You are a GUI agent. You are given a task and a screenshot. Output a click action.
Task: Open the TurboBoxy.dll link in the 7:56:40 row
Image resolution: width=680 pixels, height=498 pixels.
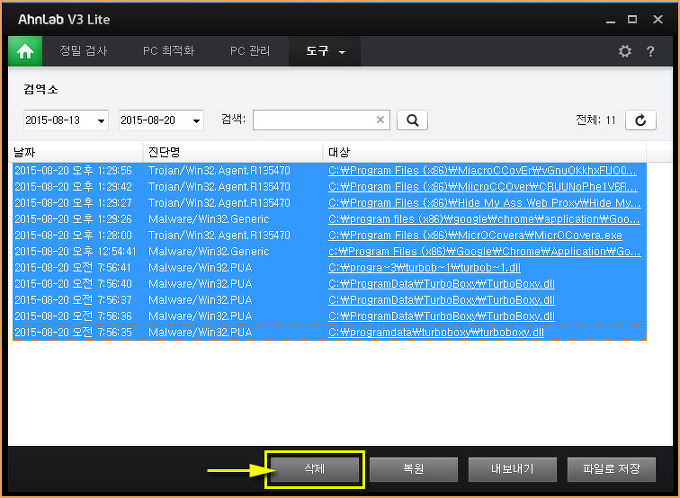coord(441,284)
